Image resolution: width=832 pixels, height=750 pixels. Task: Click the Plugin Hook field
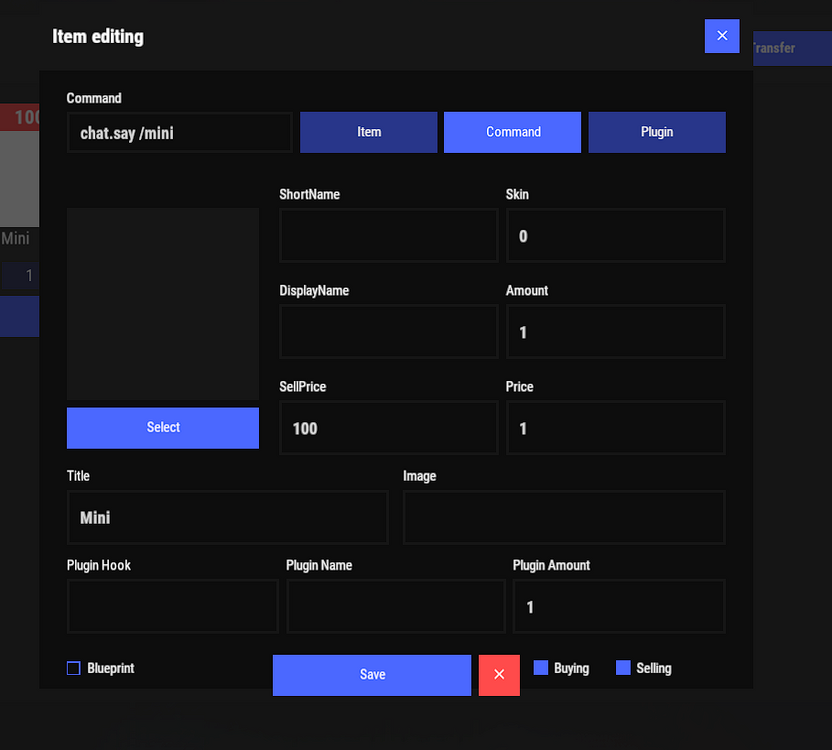click(x=172, y=607)
